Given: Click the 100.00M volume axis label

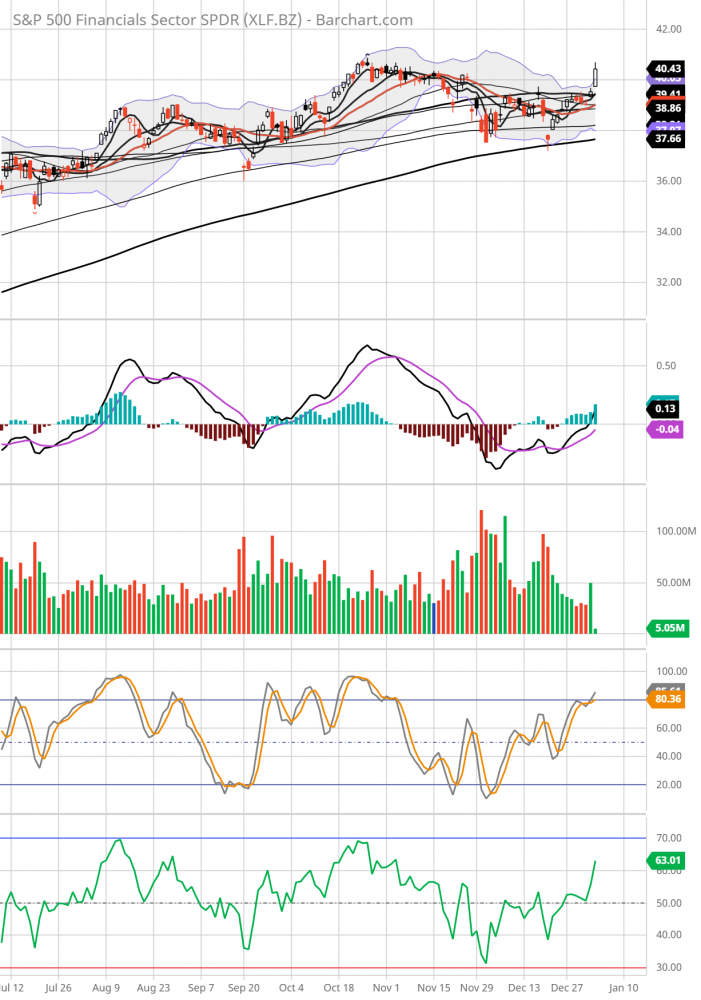Looking at the screenshot, I should coord(672,531).
